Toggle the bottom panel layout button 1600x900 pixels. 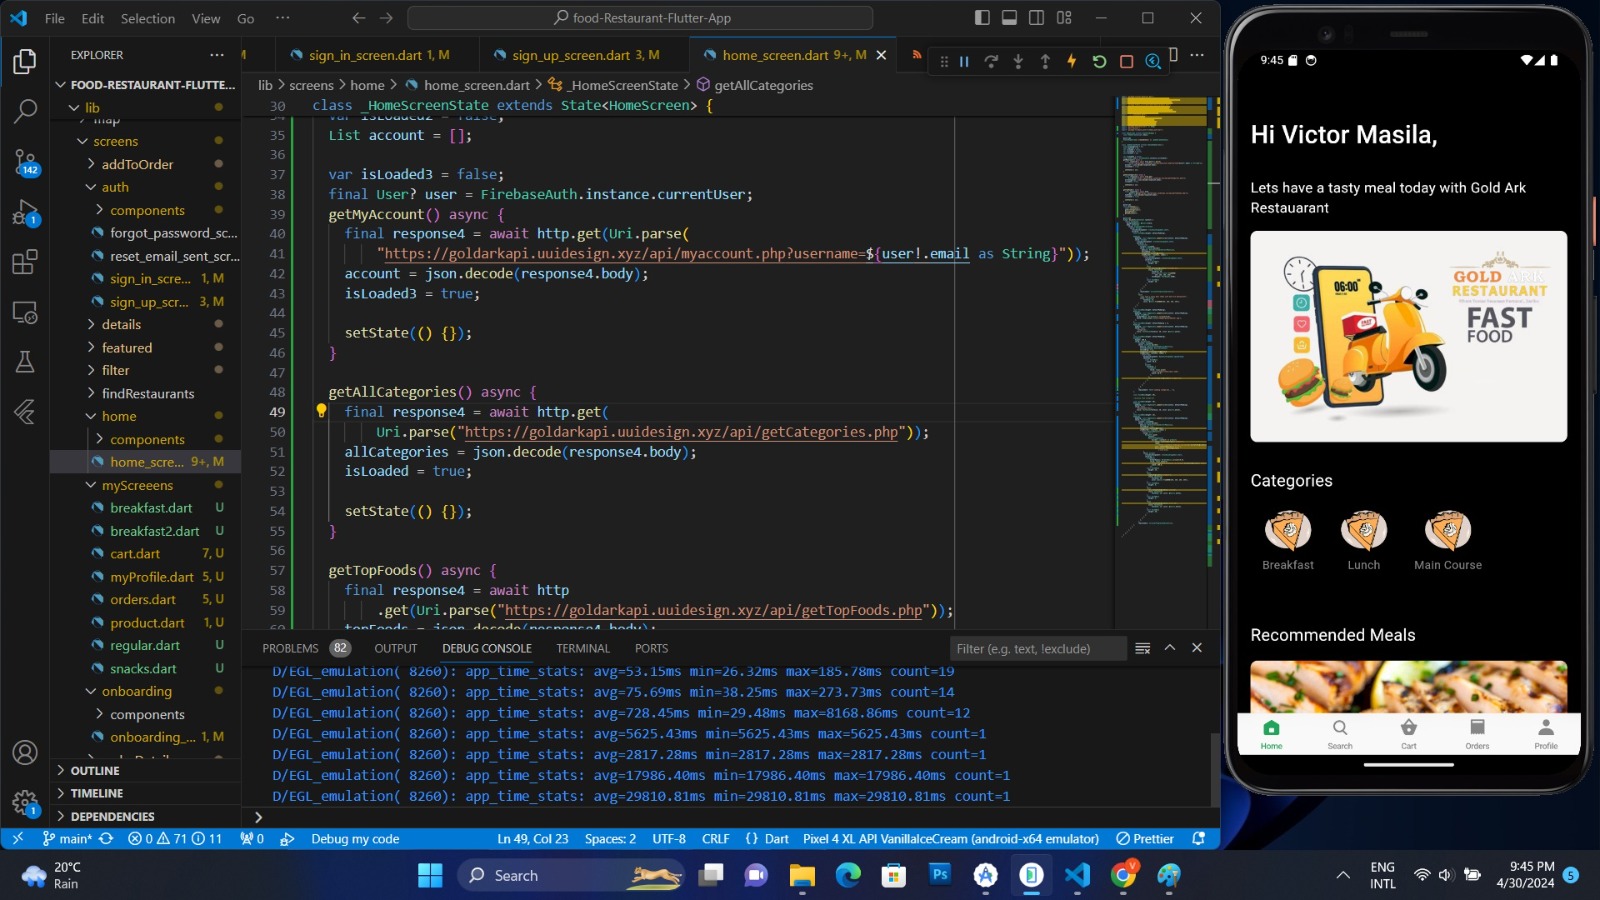1009,18
